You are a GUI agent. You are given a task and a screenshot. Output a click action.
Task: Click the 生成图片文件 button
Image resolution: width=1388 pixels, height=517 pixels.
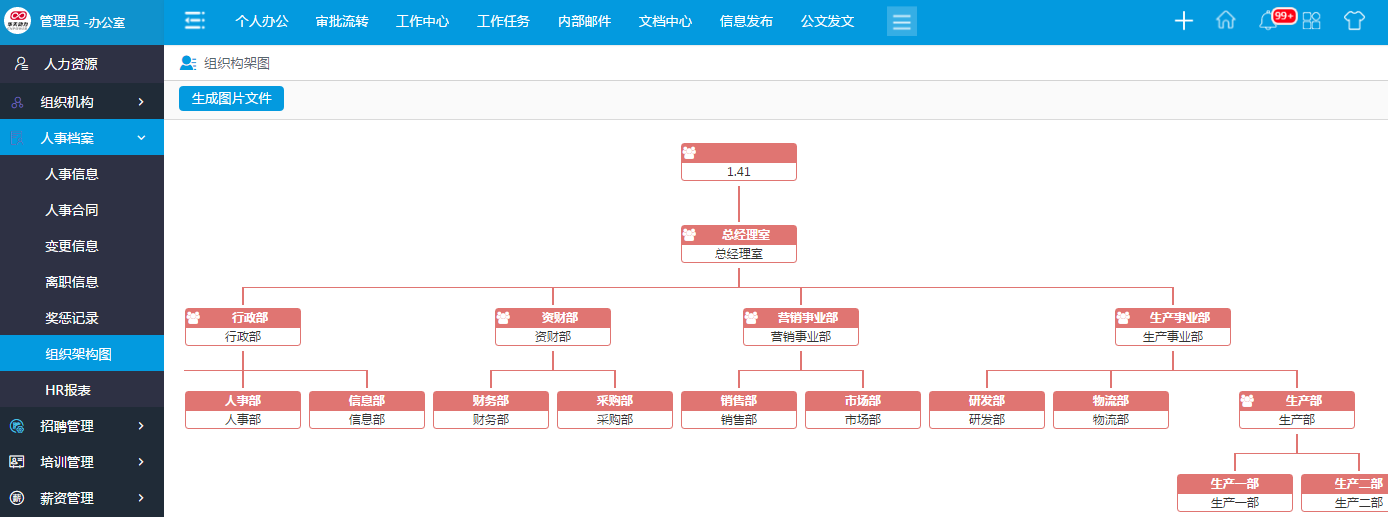coord(231,98)
